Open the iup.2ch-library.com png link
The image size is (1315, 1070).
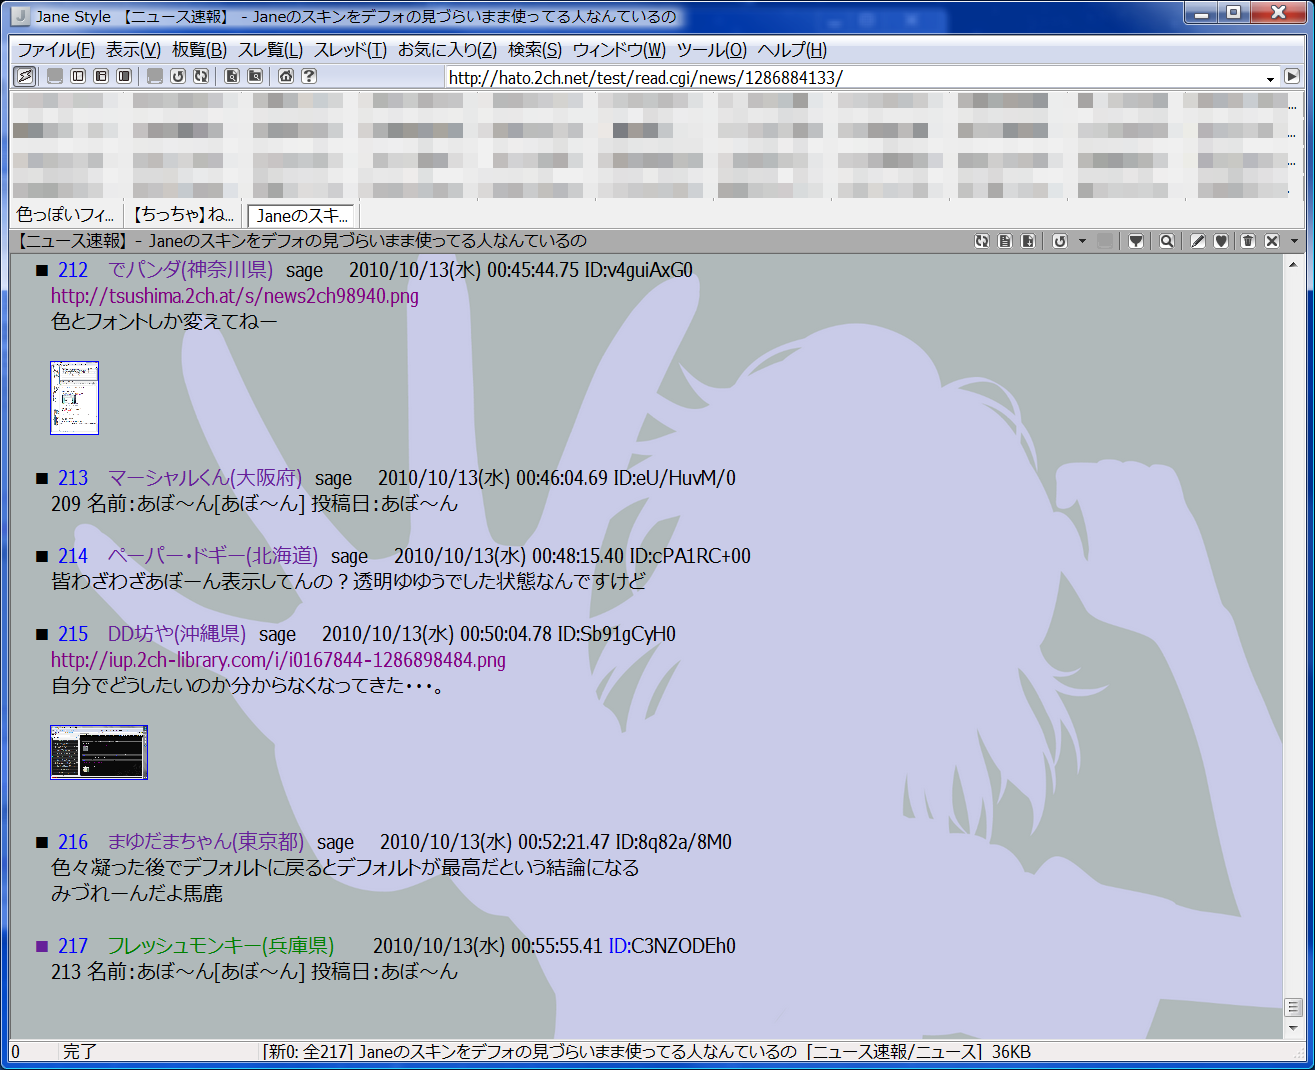pyautogui.click(x=278, y=660)
